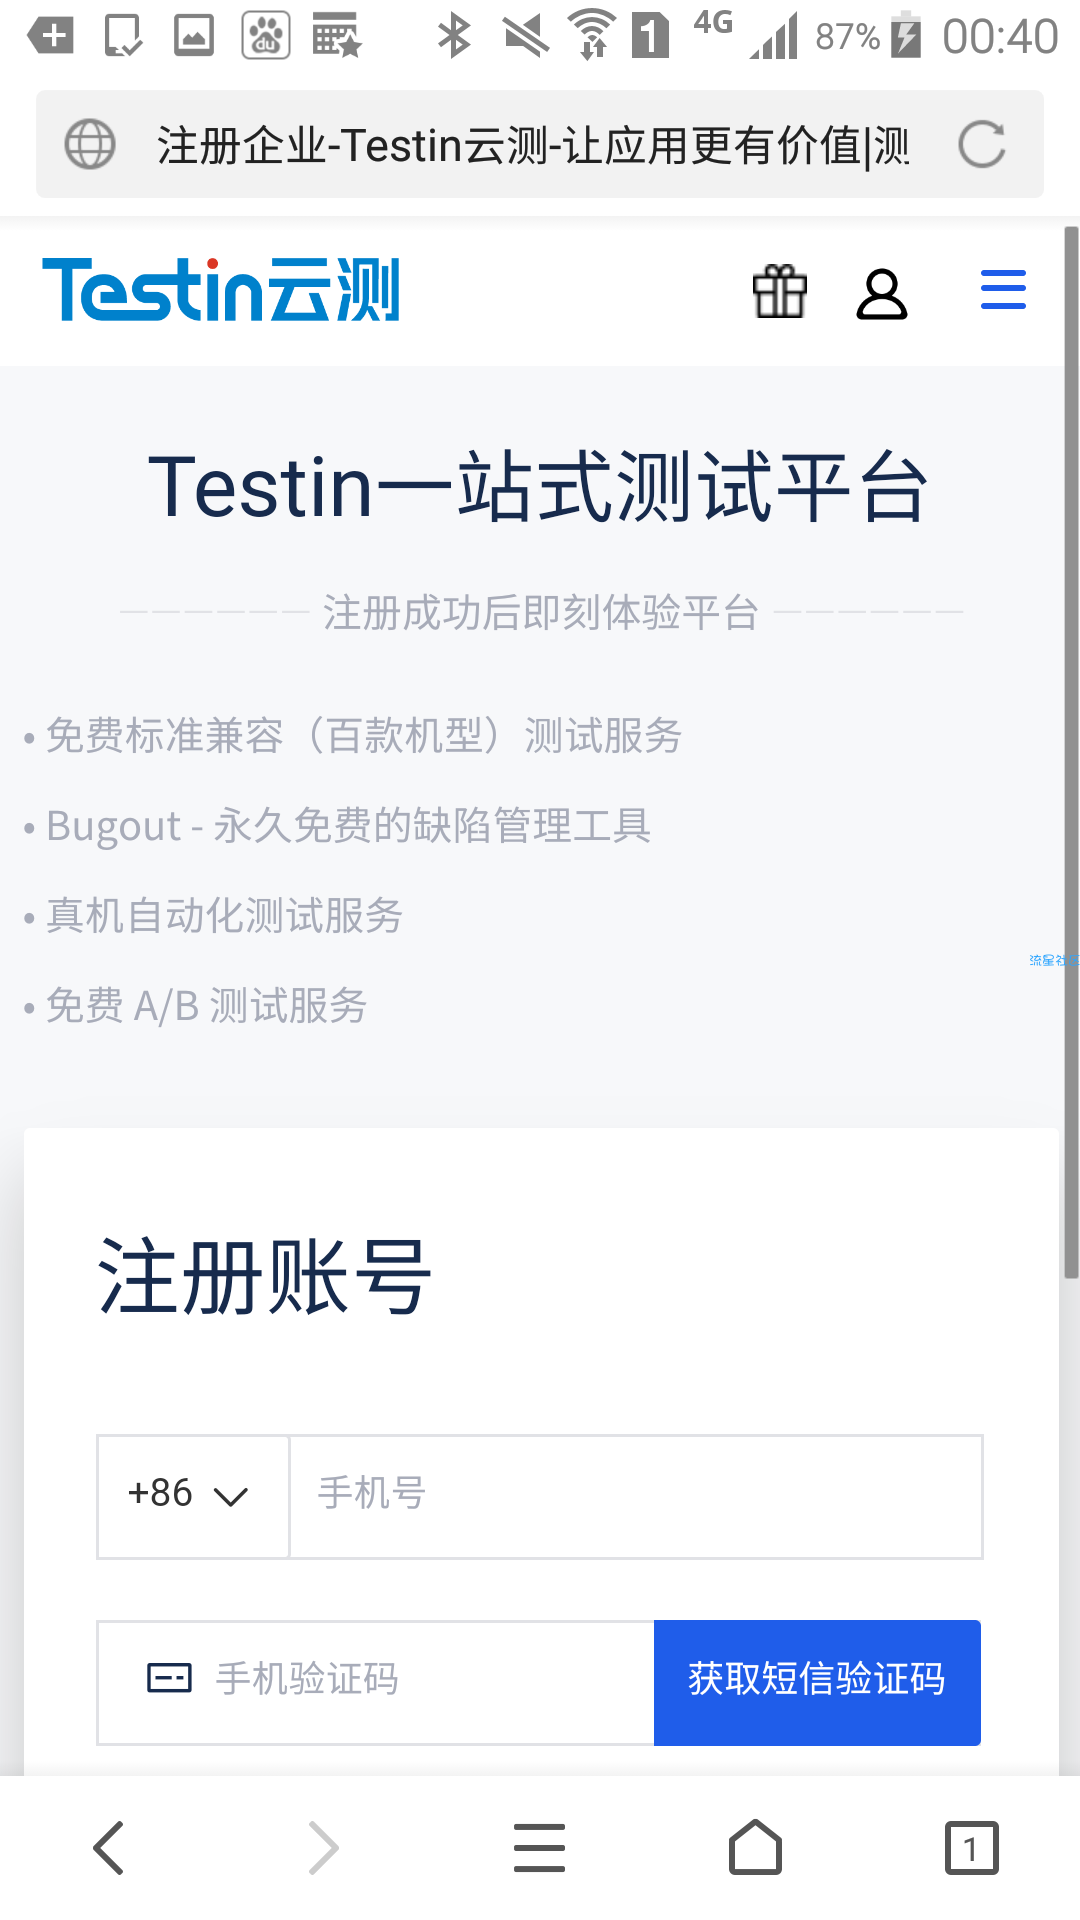Go back with browser back arrow

[x=108, y=1847]
